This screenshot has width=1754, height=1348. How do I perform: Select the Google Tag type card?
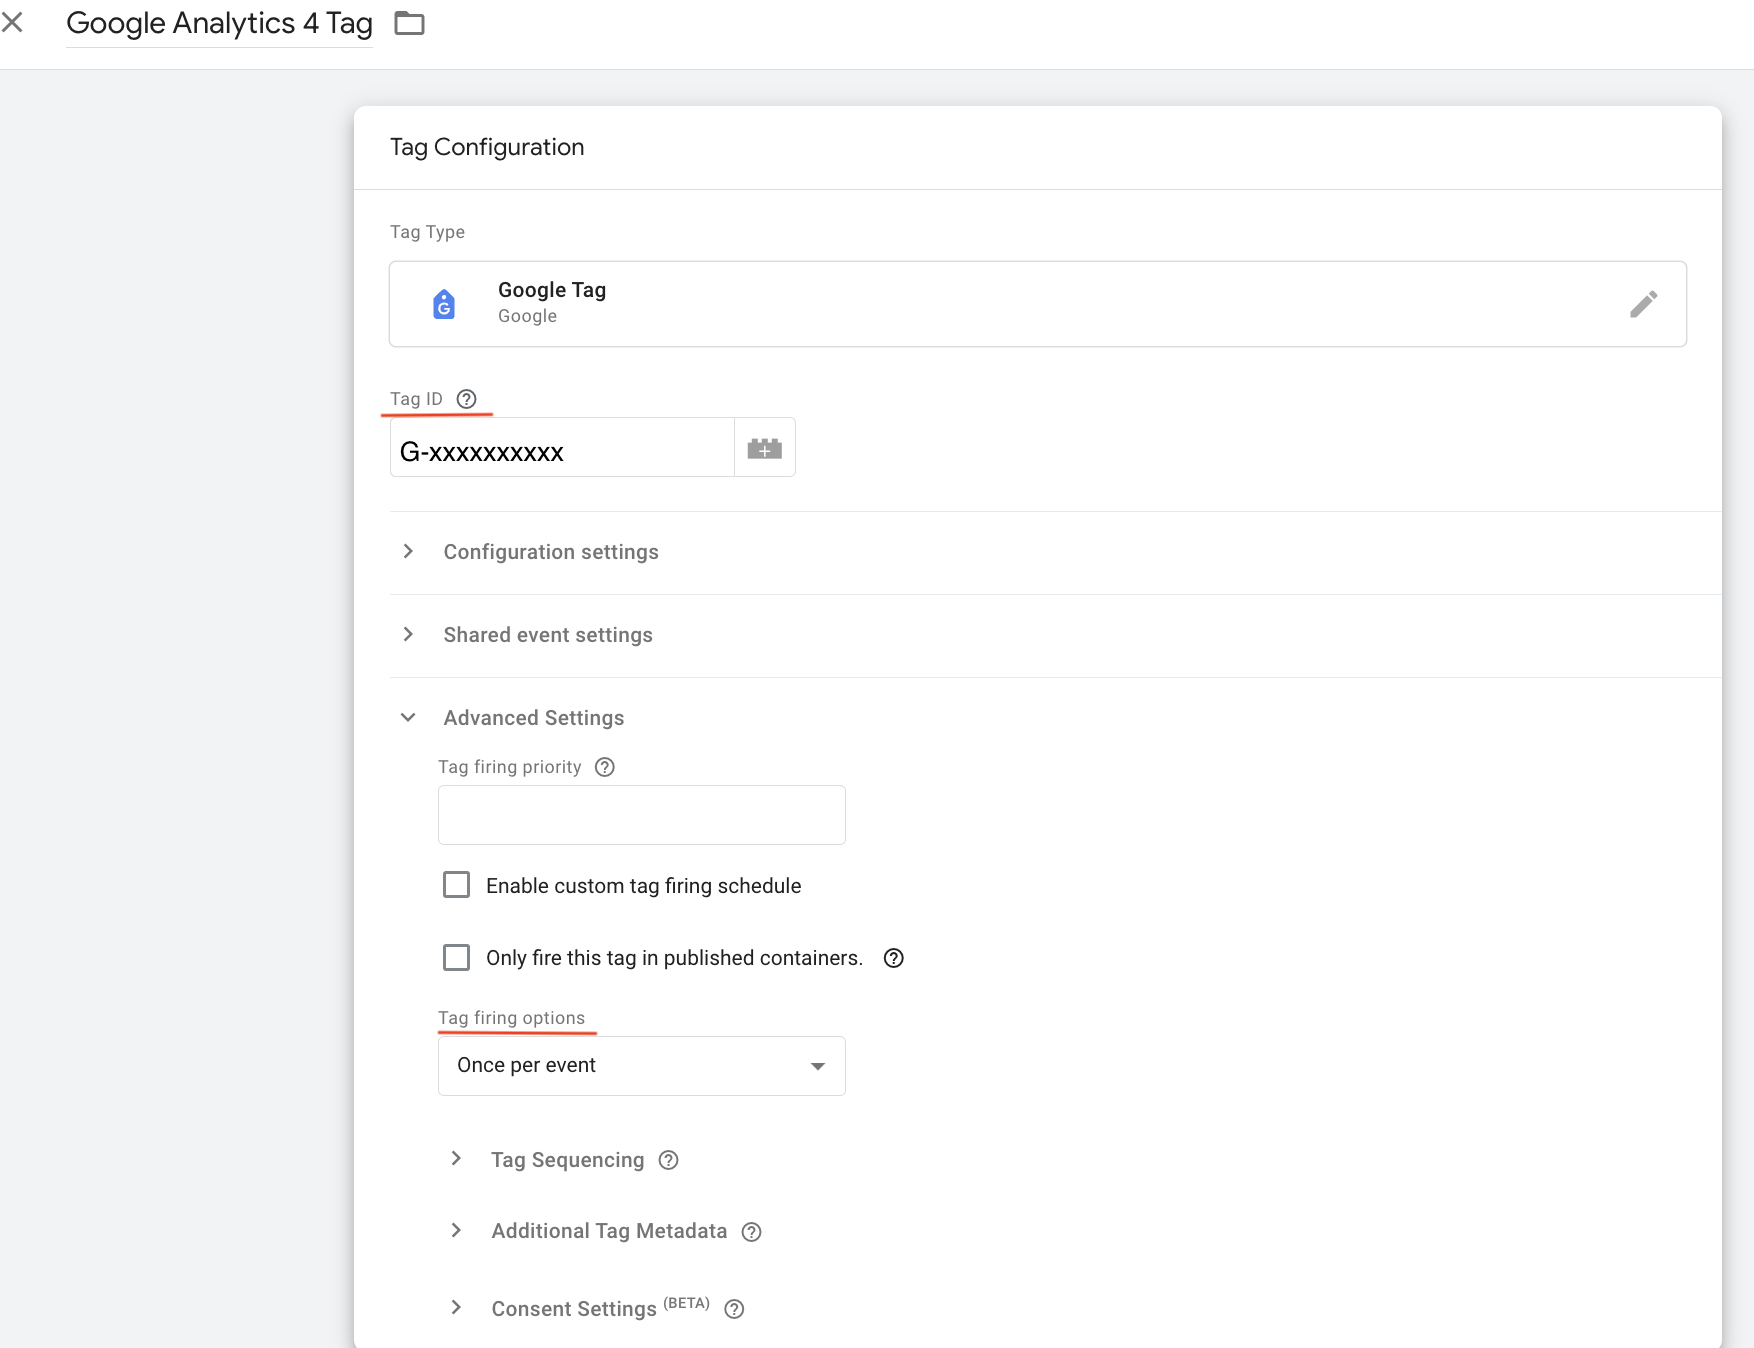click(1037, 304)
